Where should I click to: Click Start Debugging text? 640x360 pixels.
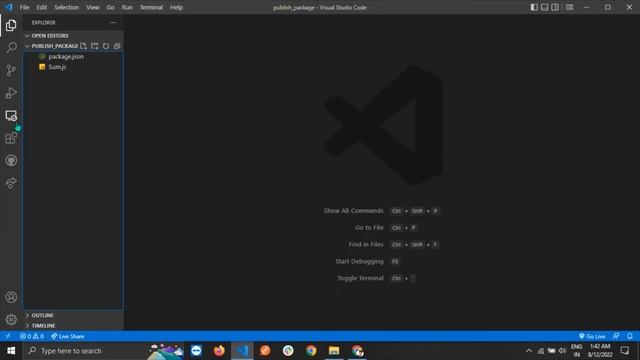pyautogui.click(x=359, y=261)
